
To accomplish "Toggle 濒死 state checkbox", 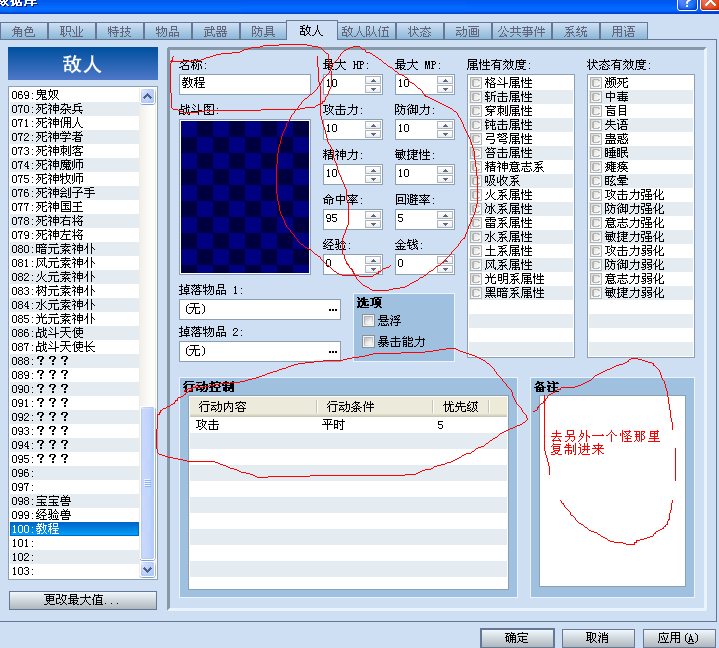I will pyautogui.click(x=596, y=83).
